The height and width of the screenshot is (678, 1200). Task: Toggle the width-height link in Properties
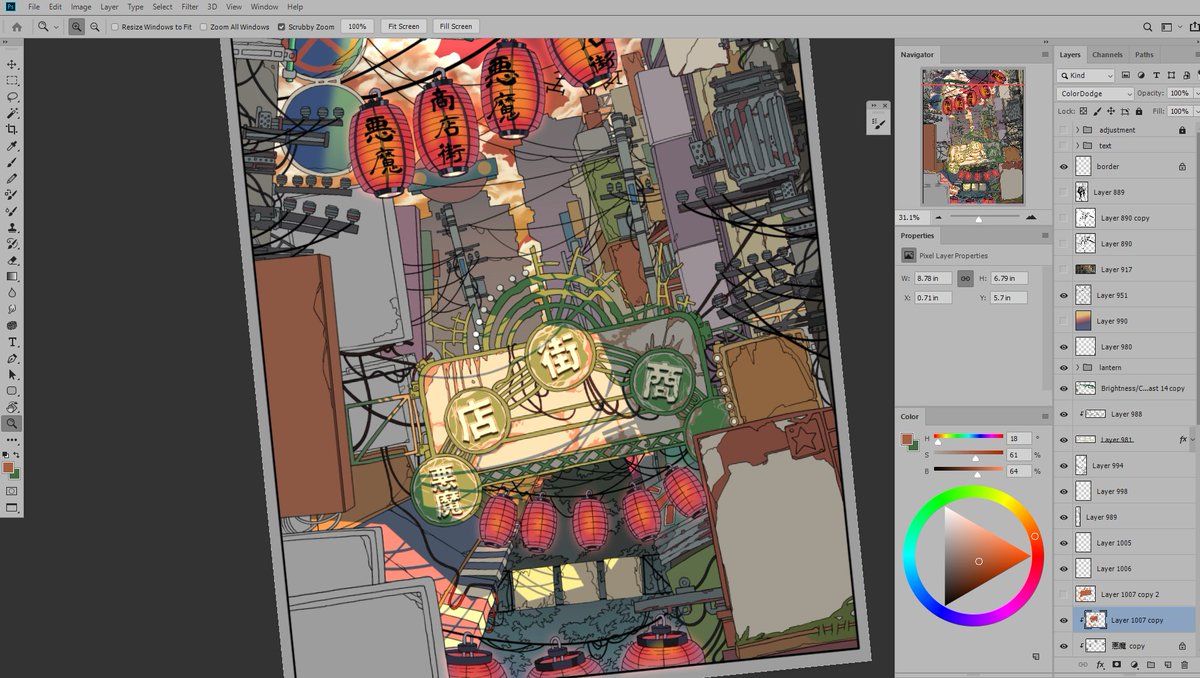coord(965,278)
